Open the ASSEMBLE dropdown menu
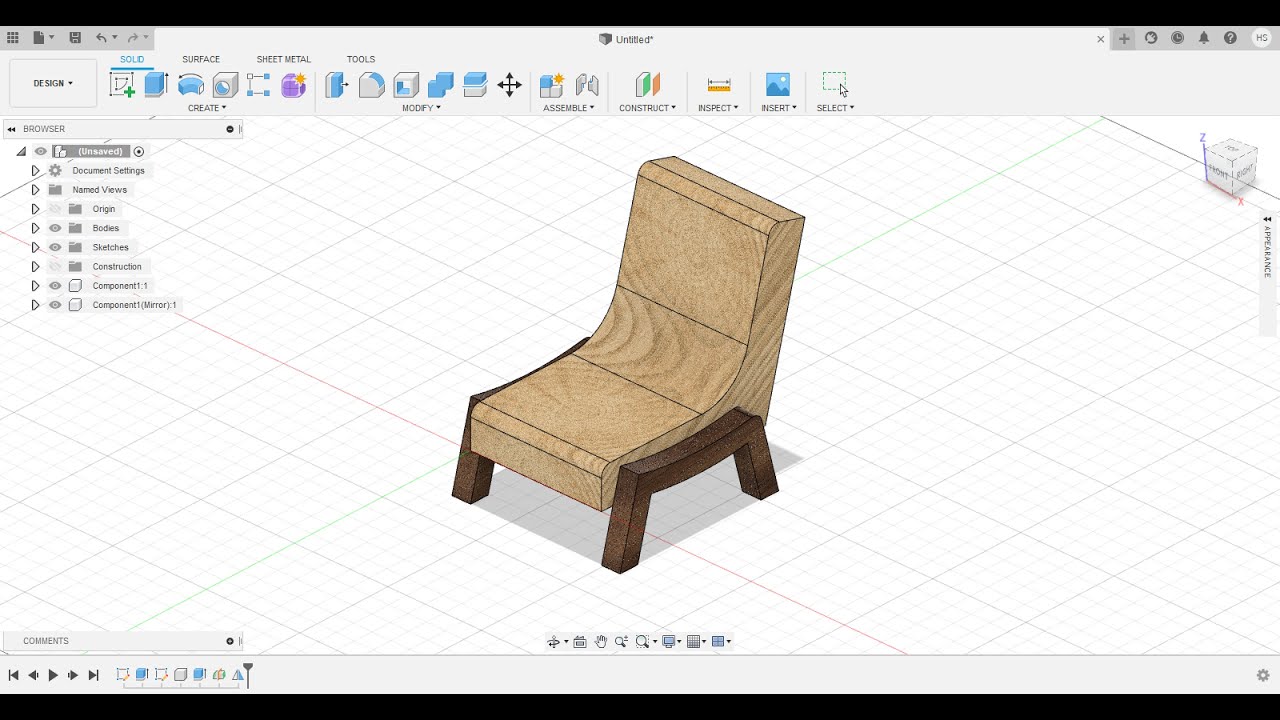The image size is (1280, 720). (x=569, y=108)
